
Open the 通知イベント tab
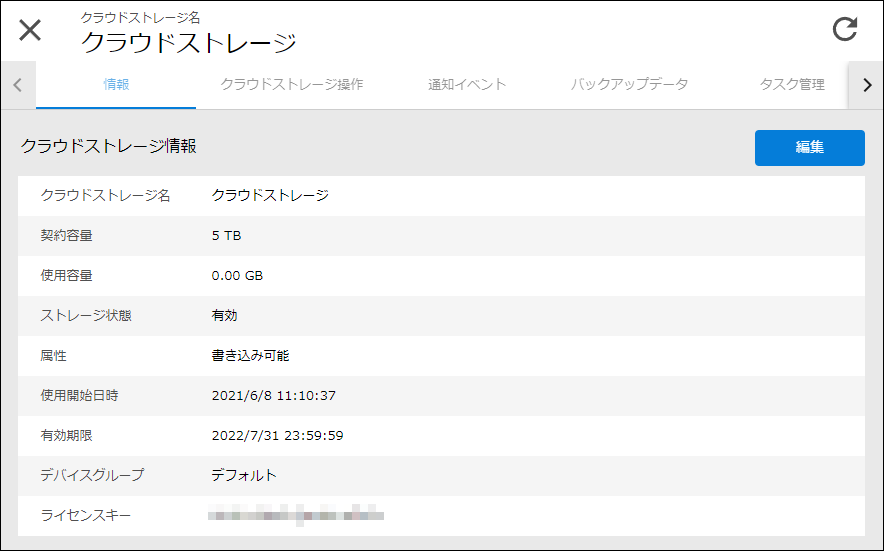(467, 85)
